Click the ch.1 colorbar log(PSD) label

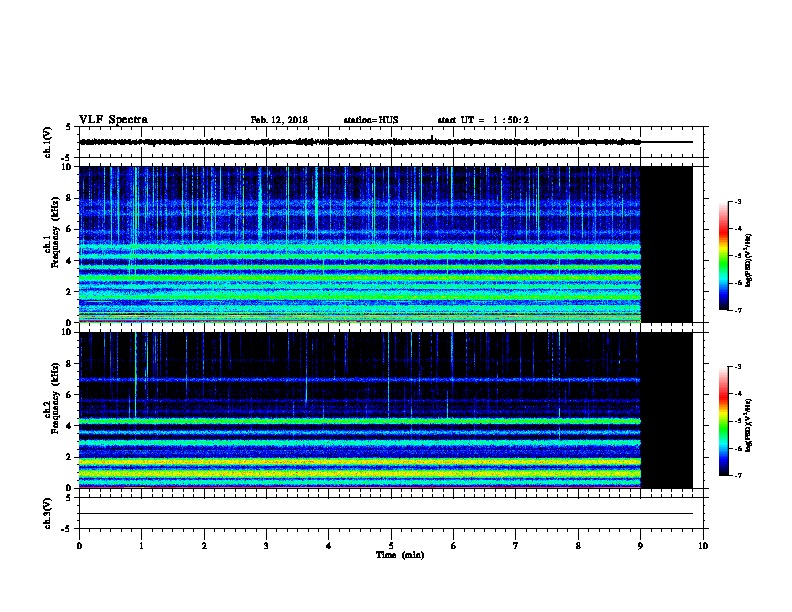tap(748, 260)
